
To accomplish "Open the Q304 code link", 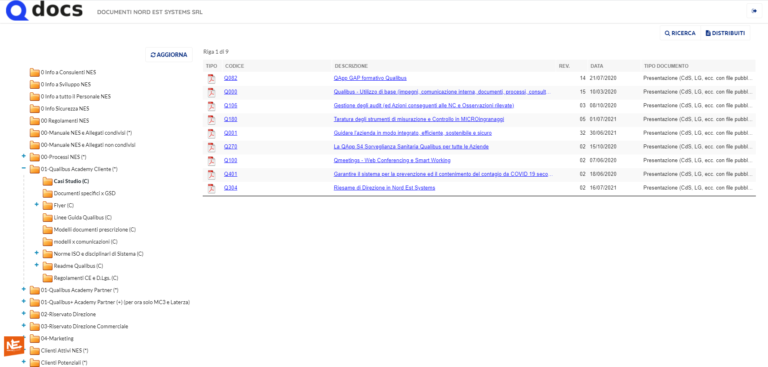I will [x=231, y=188].
